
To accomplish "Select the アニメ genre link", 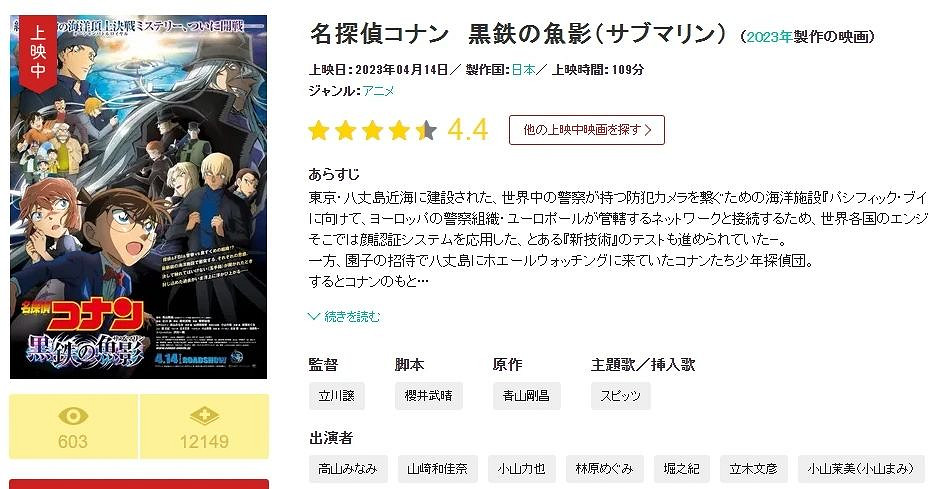I will [378, 91].
